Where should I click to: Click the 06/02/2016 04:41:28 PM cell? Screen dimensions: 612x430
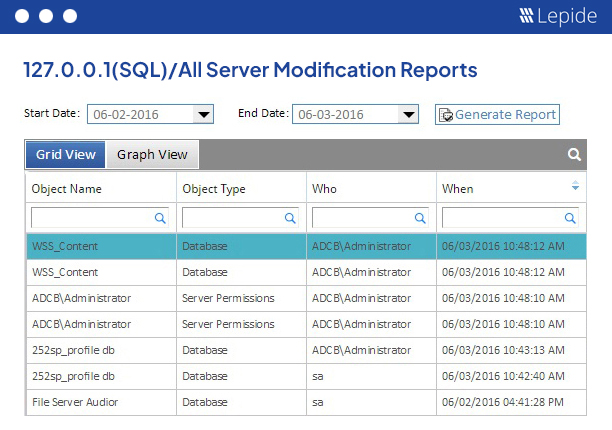[511, 402]
